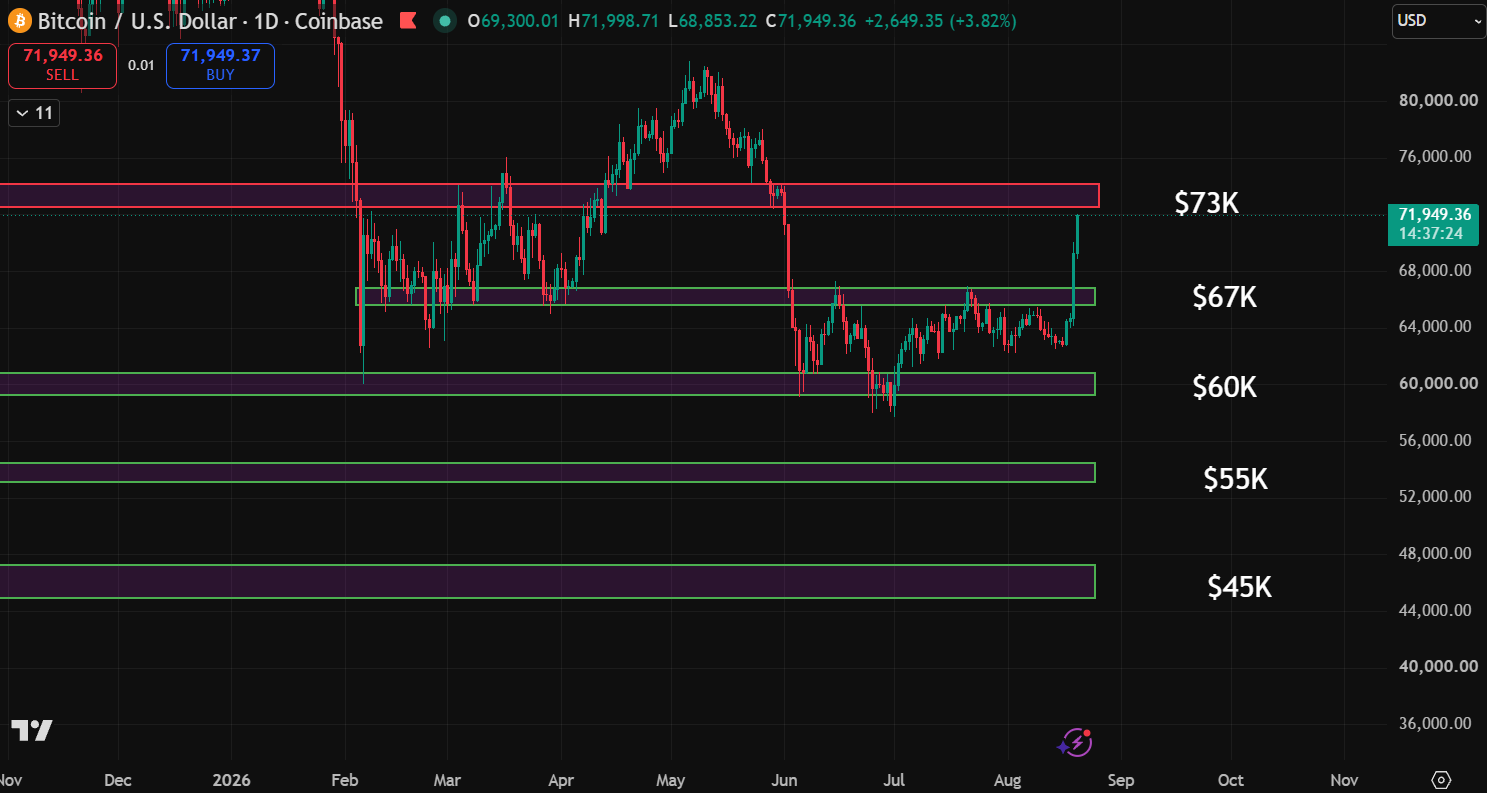Expand the collapsed indicators legend showing 11
The height and width of the screenshot is (793, 1487).
pos(34,113)
